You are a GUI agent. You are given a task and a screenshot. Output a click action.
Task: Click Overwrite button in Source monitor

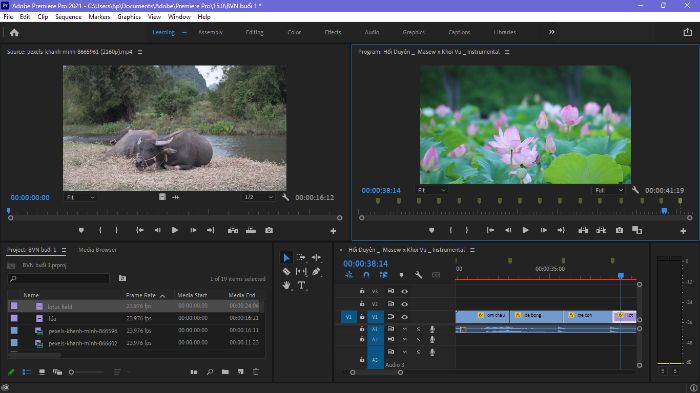[x=251, y=230]
